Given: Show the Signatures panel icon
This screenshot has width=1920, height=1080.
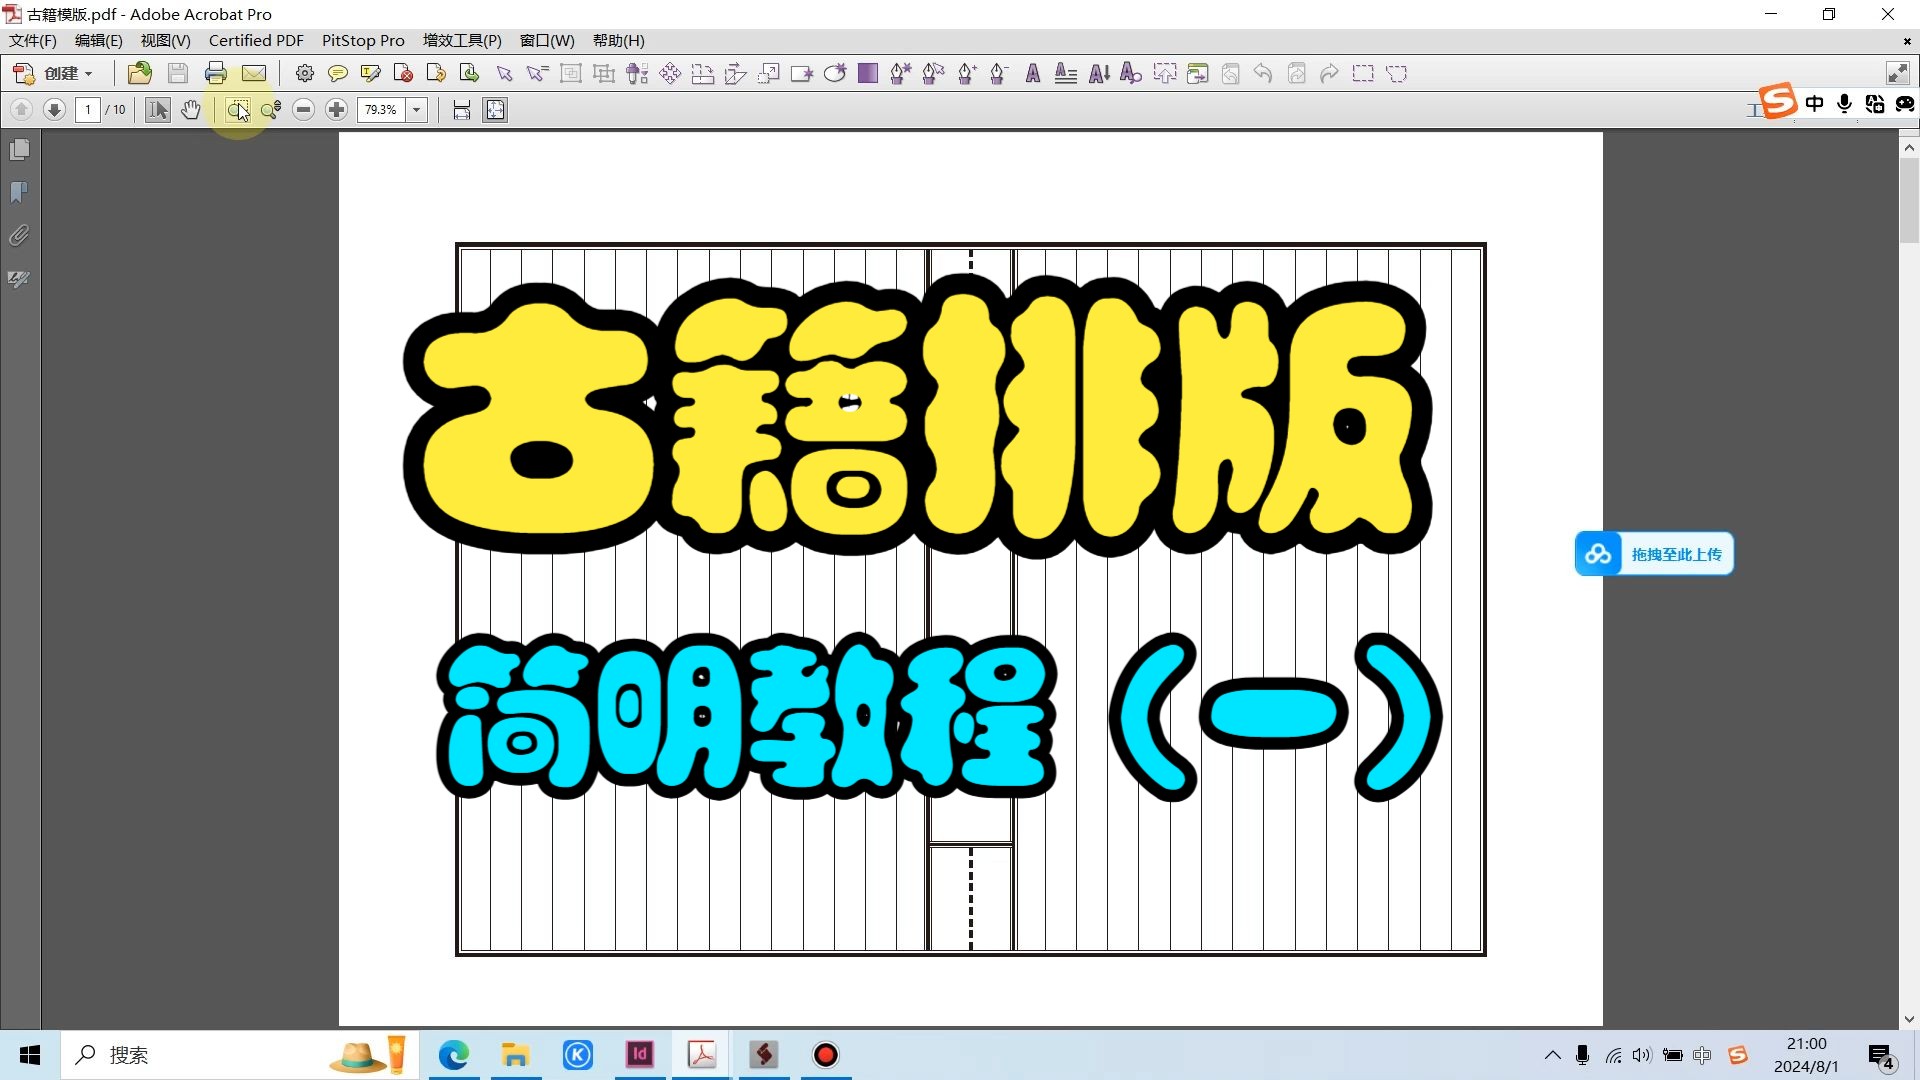Looking at the screenshot, I should pyautogui.click(x=19, y=279).
